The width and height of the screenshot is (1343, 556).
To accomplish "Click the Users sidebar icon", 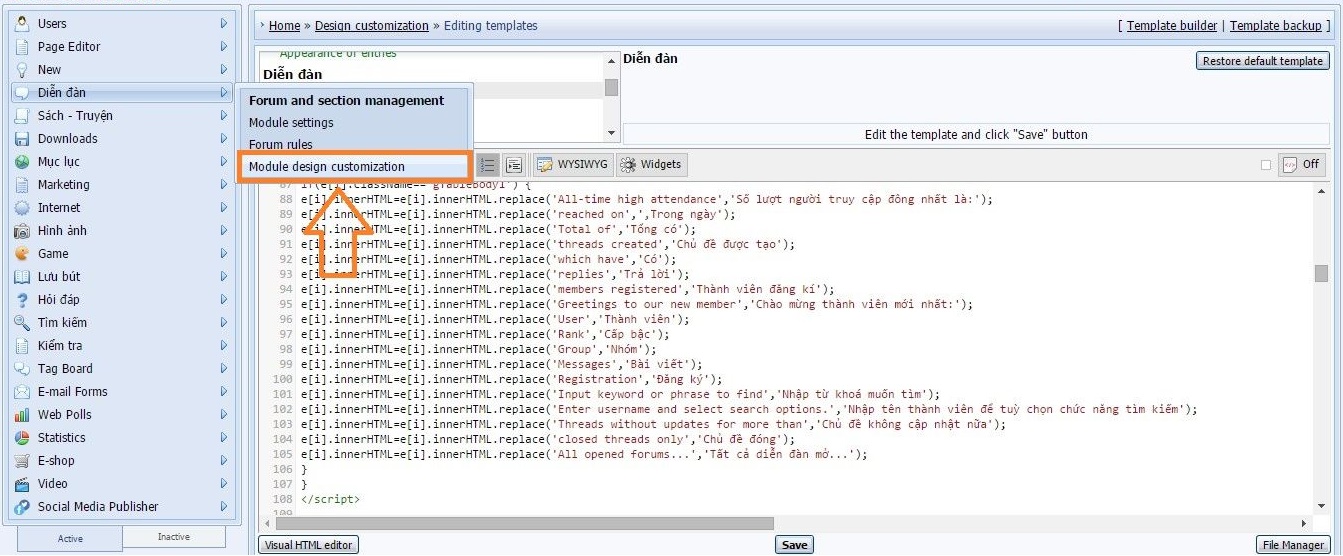I will (x=22, y=23).
